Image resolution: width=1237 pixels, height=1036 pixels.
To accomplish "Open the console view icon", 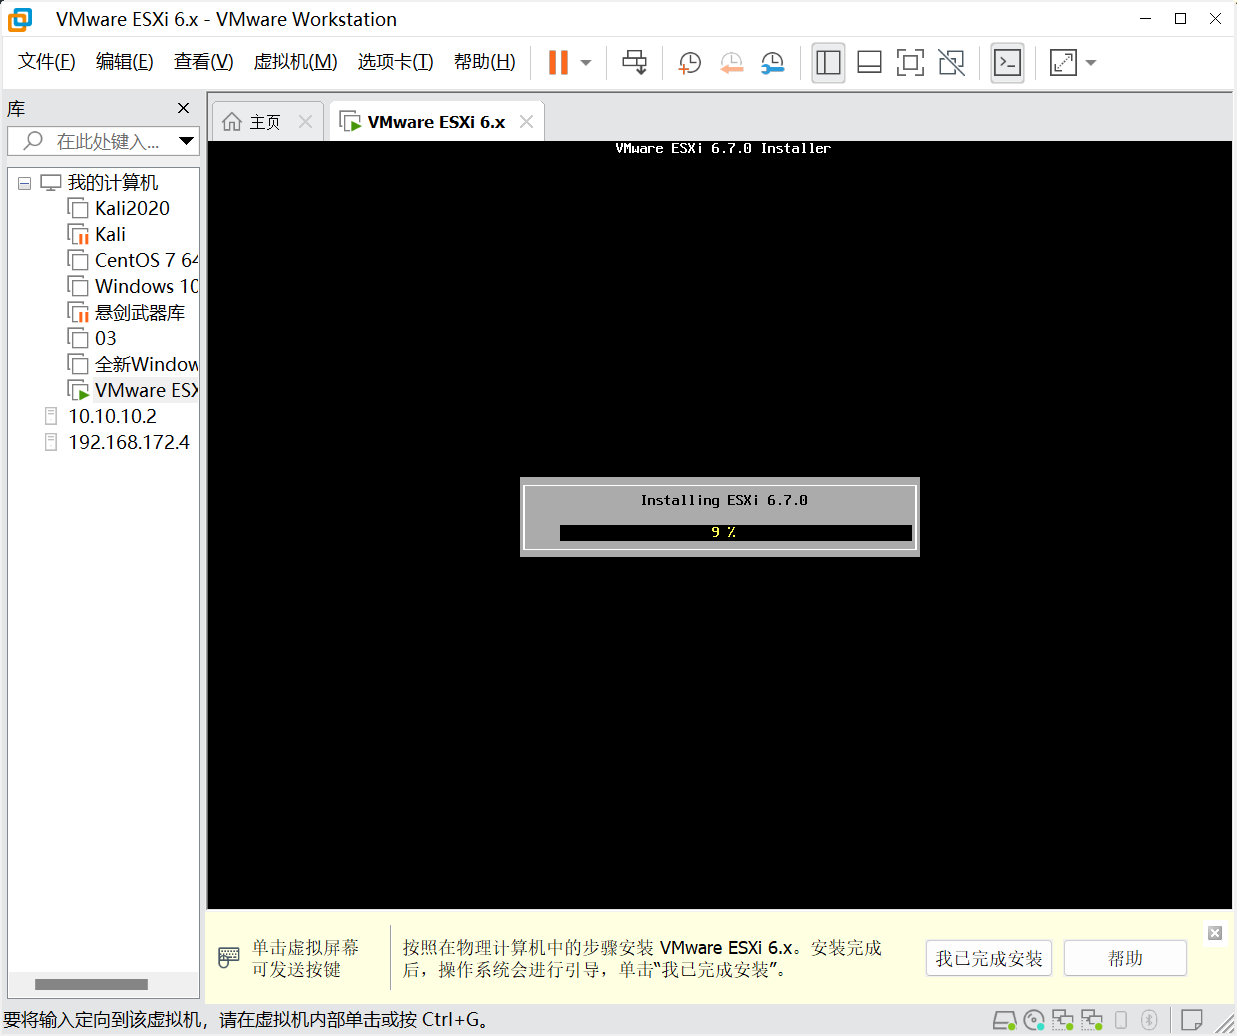I will tap(1007, 63).
